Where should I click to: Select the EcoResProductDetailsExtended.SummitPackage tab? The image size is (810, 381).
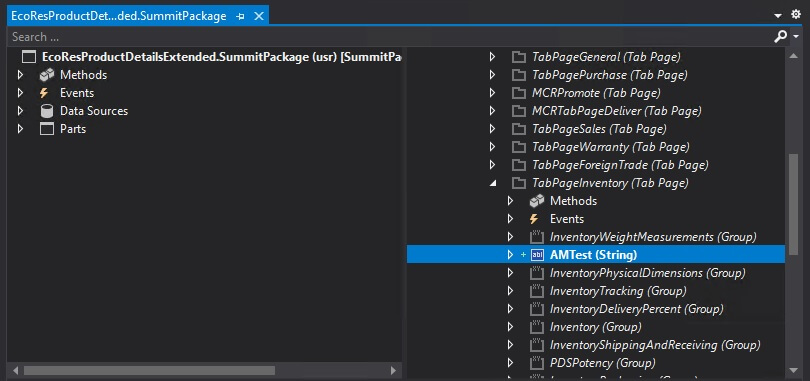(119, 16)
